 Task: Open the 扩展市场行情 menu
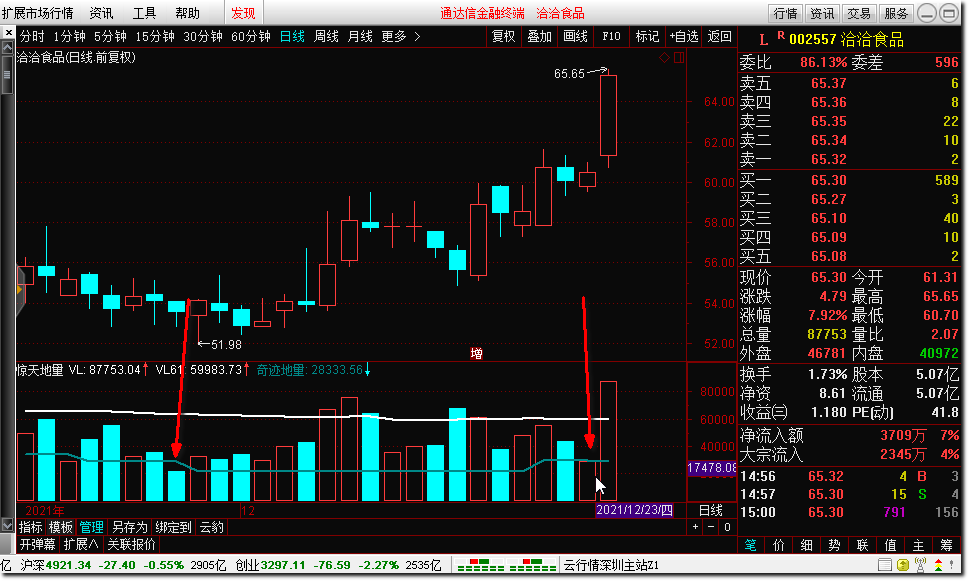click(x=37, y=13)
